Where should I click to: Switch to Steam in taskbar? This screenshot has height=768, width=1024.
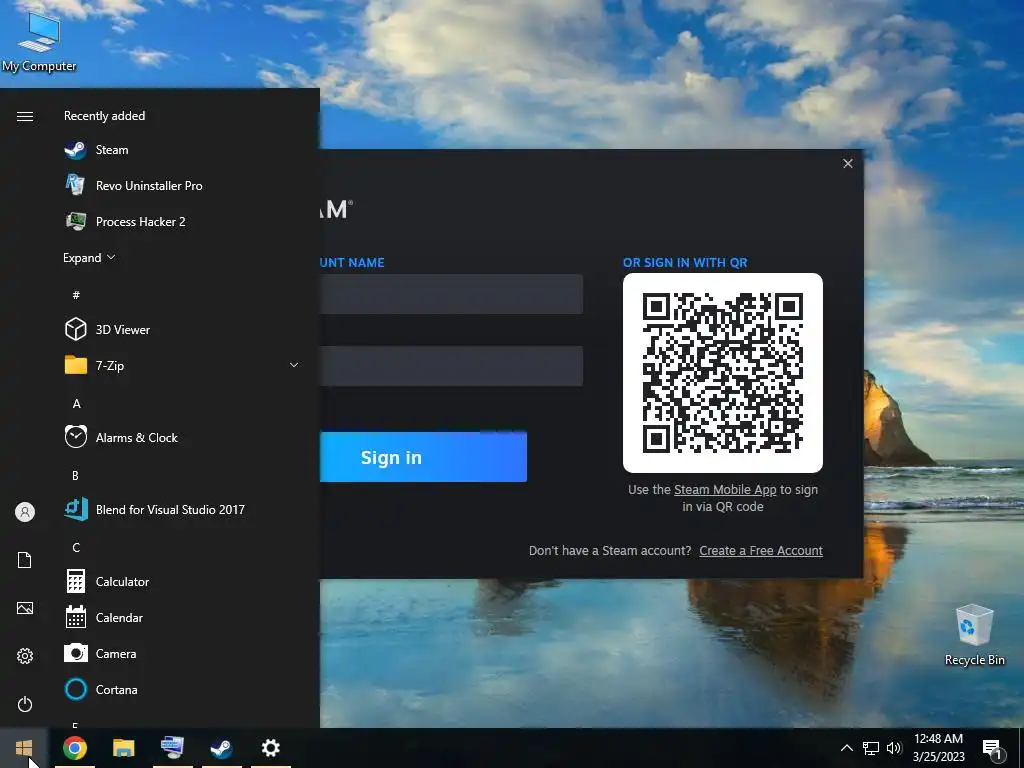coord(221,748)
